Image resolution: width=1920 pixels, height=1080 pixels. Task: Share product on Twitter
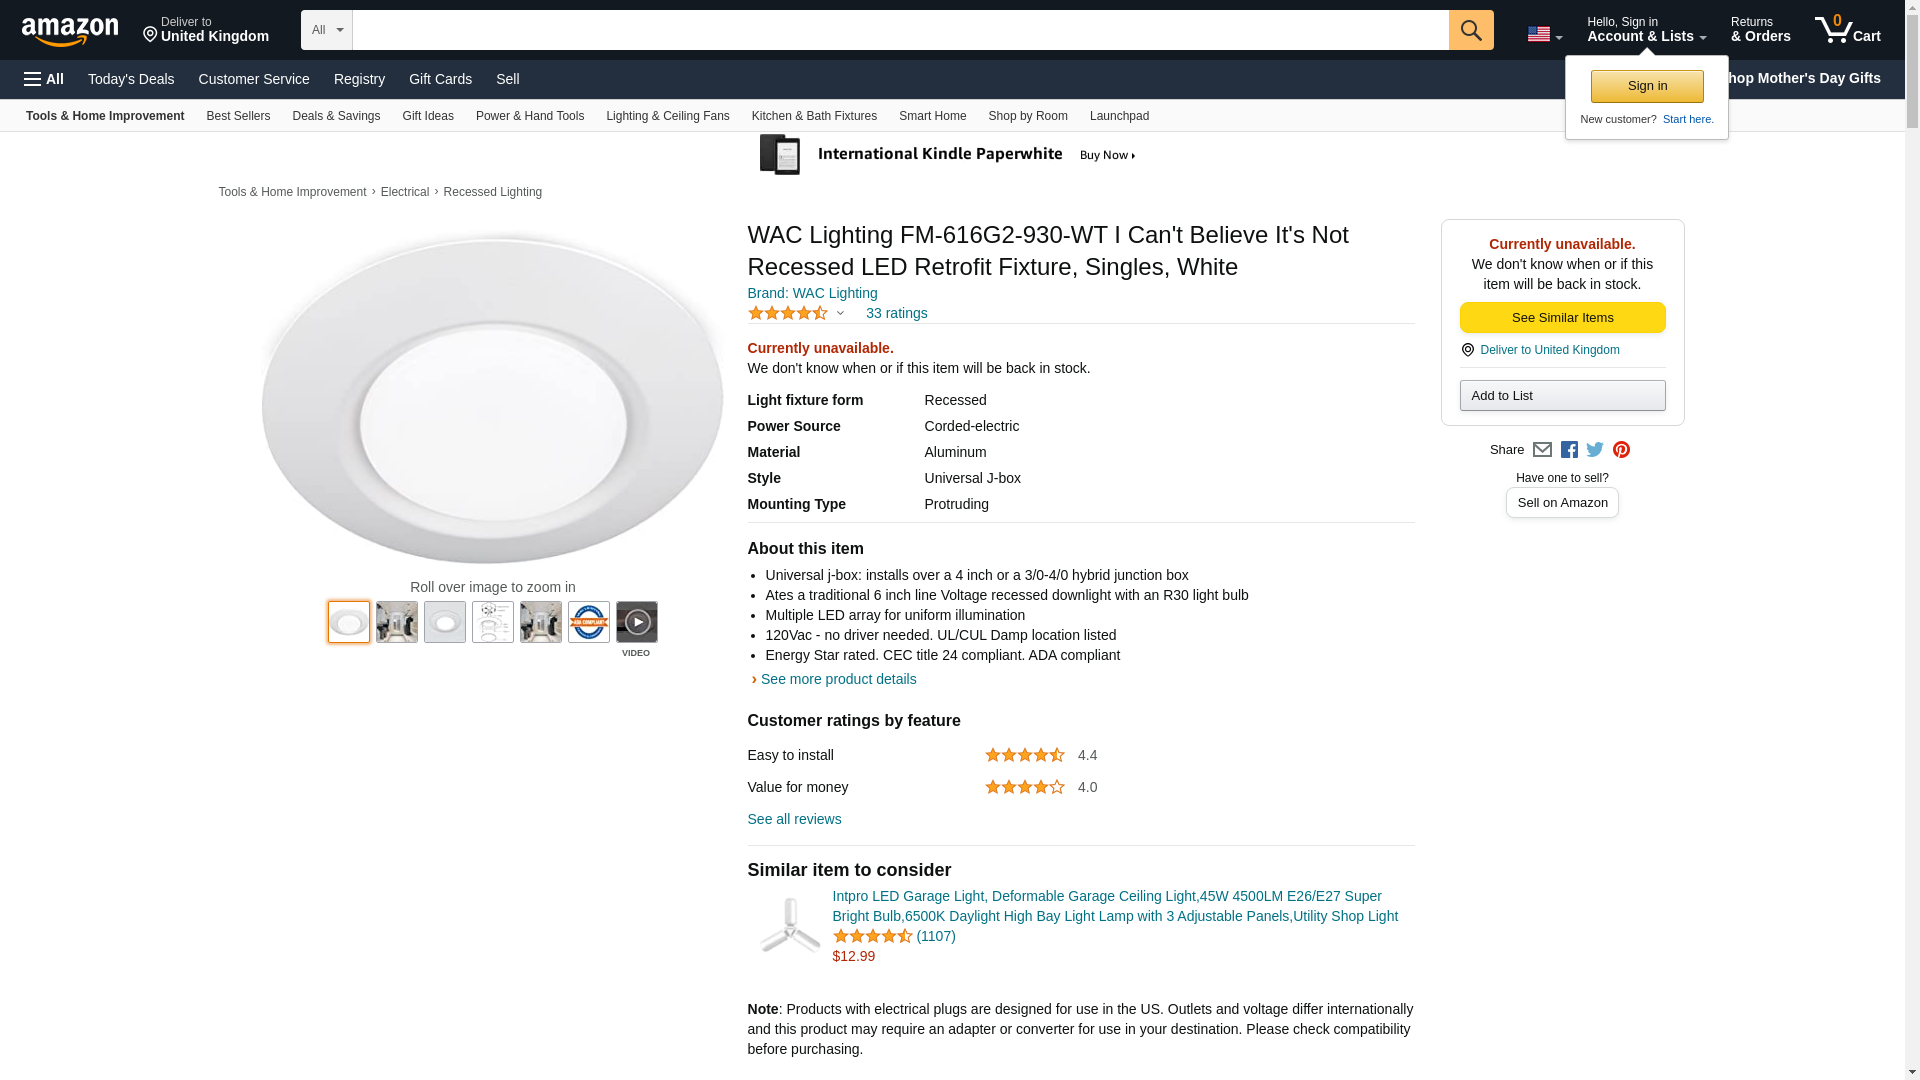(1595, 450)
